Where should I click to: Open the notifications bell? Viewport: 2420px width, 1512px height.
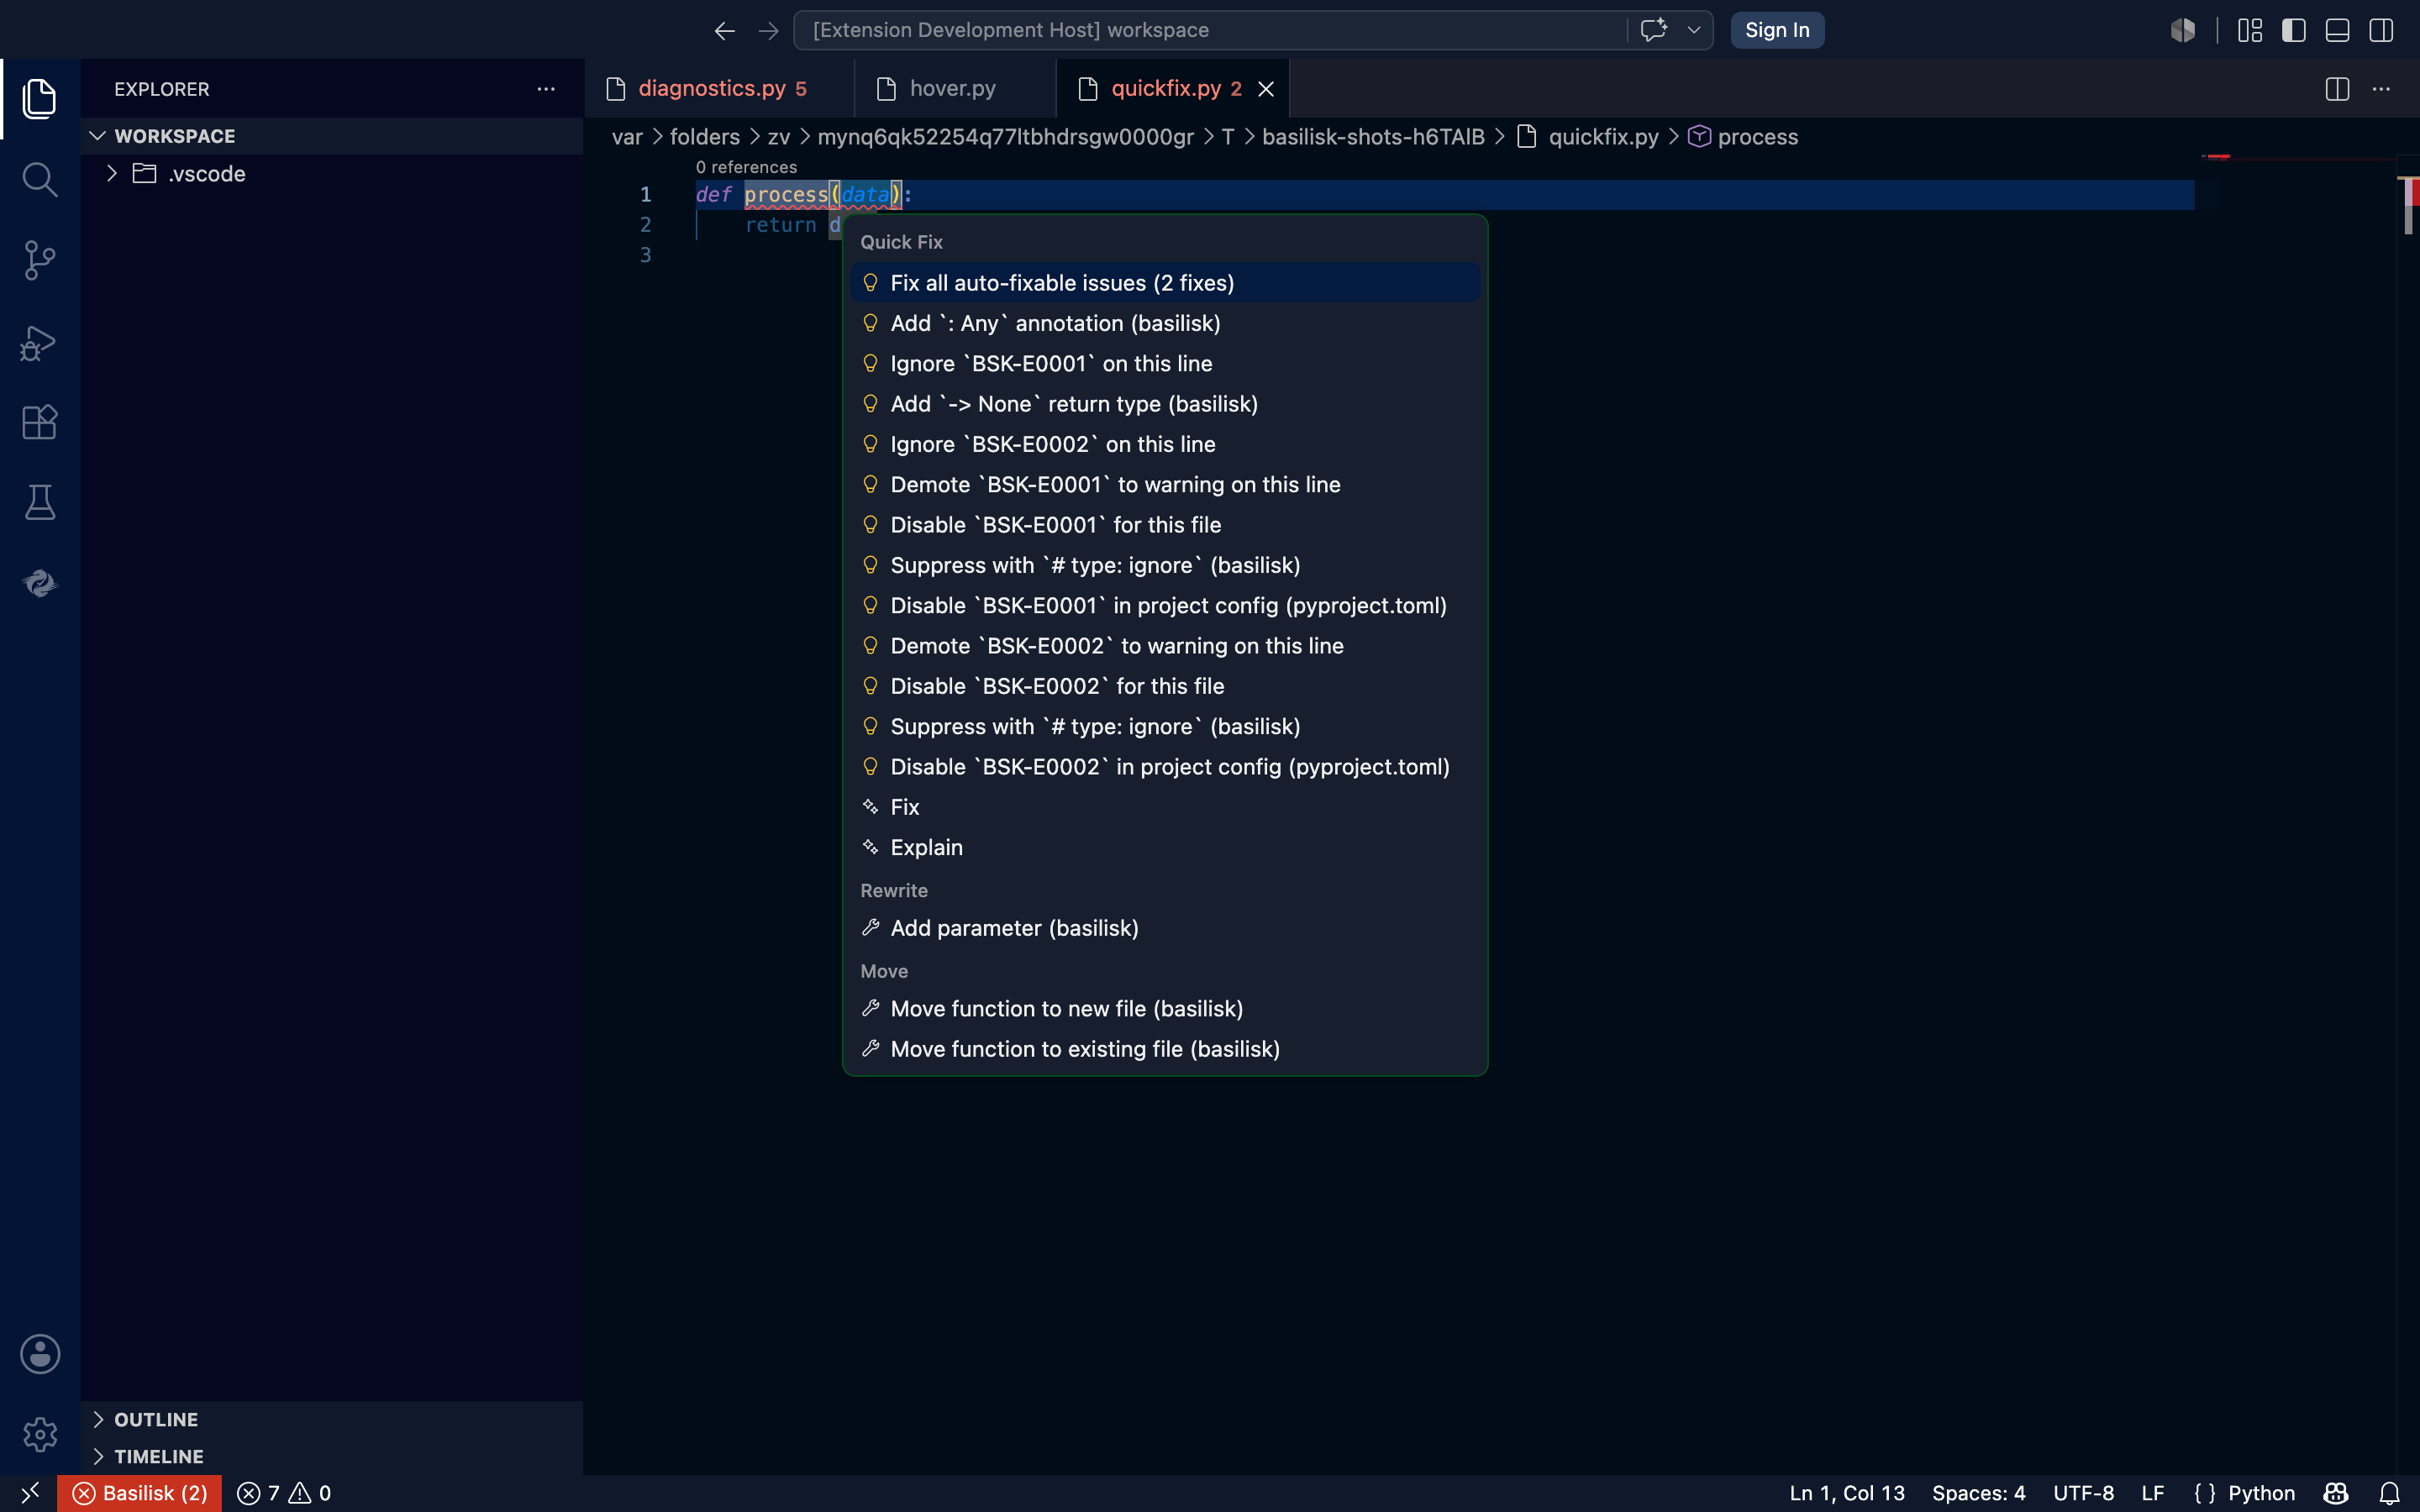2389,1493
